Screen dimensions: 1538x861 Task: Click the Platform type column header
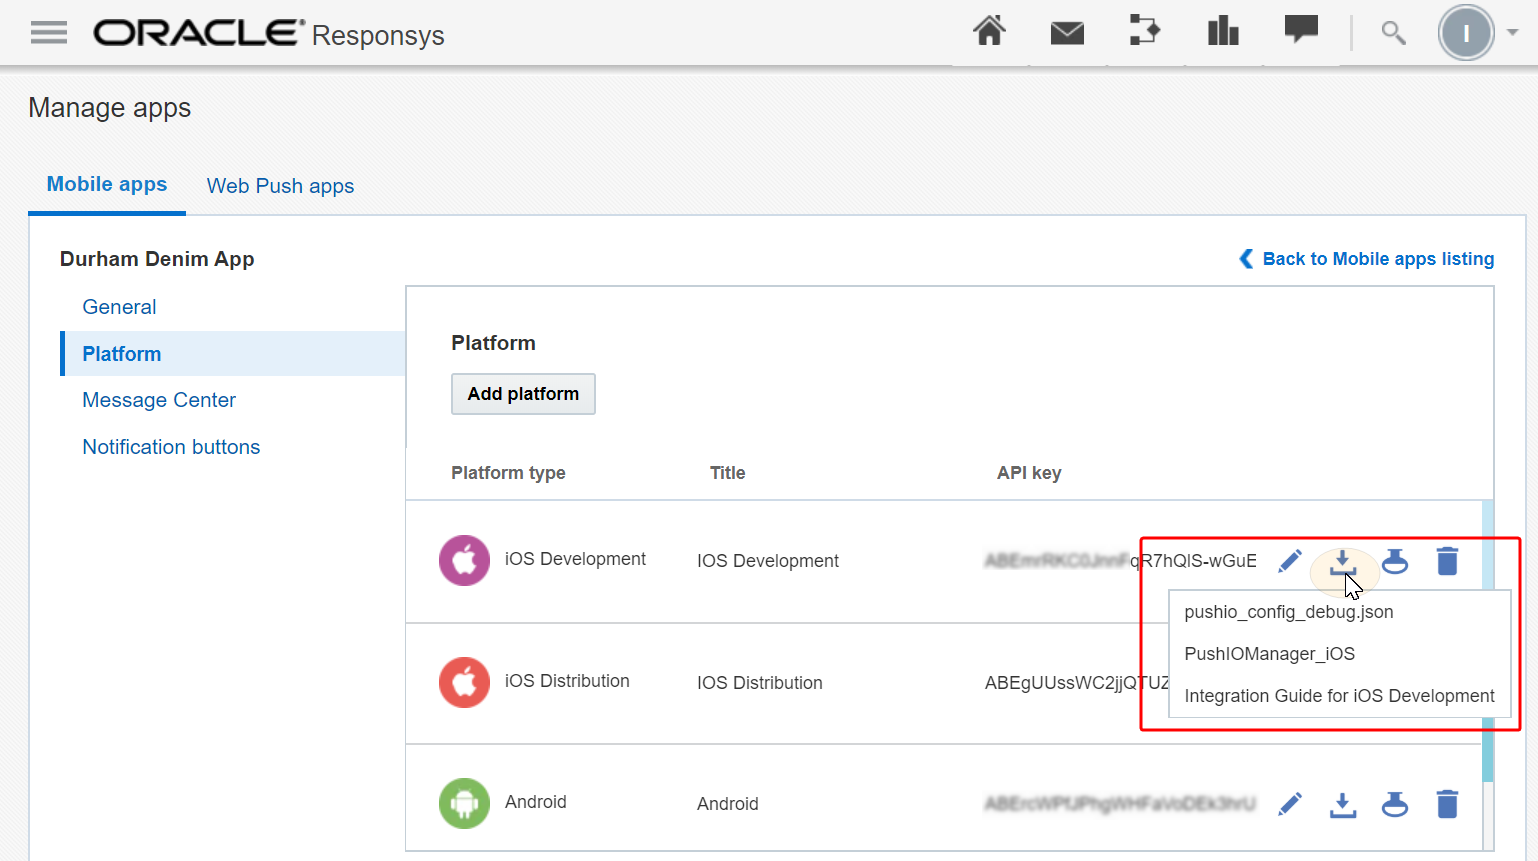[508, 473]
